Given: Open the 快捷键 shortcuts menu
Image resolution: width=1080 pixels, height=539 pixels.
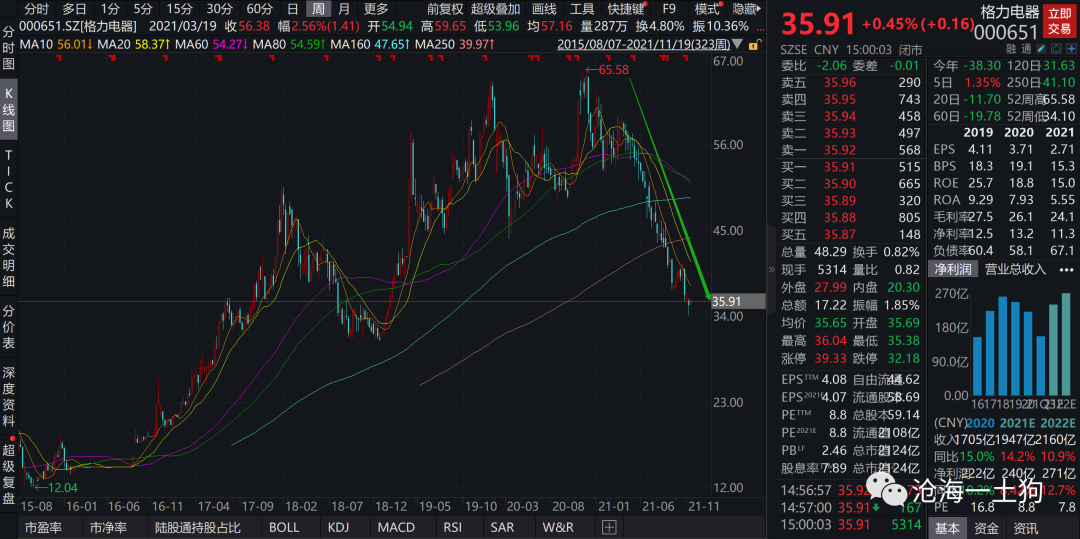Looking at the screenshot, I should (x=626, y=9).
